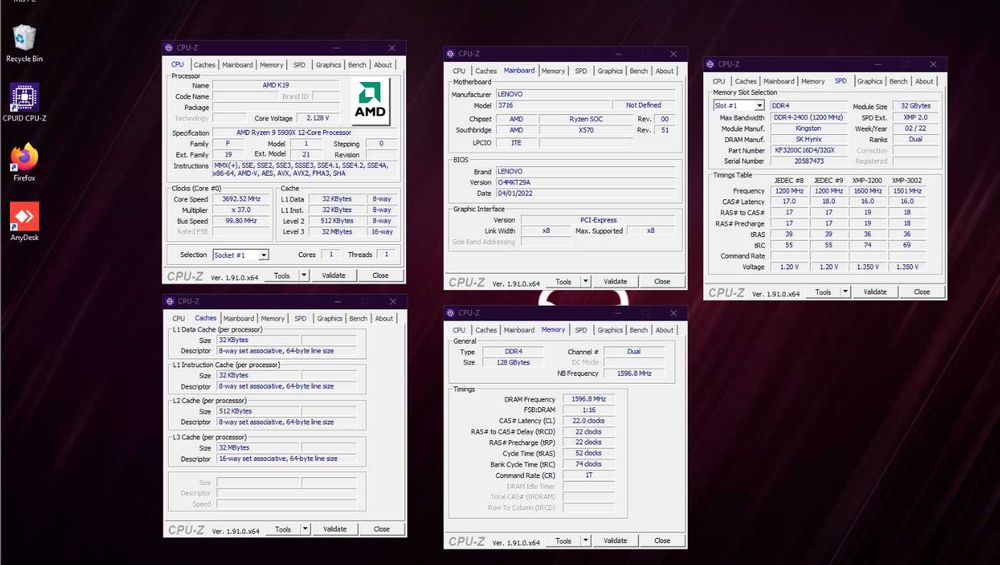This screenshot has height=565, width=1000.
Task: Click the CAS# Latency value 22.0 clocks
Action: [x=589, y=421]
